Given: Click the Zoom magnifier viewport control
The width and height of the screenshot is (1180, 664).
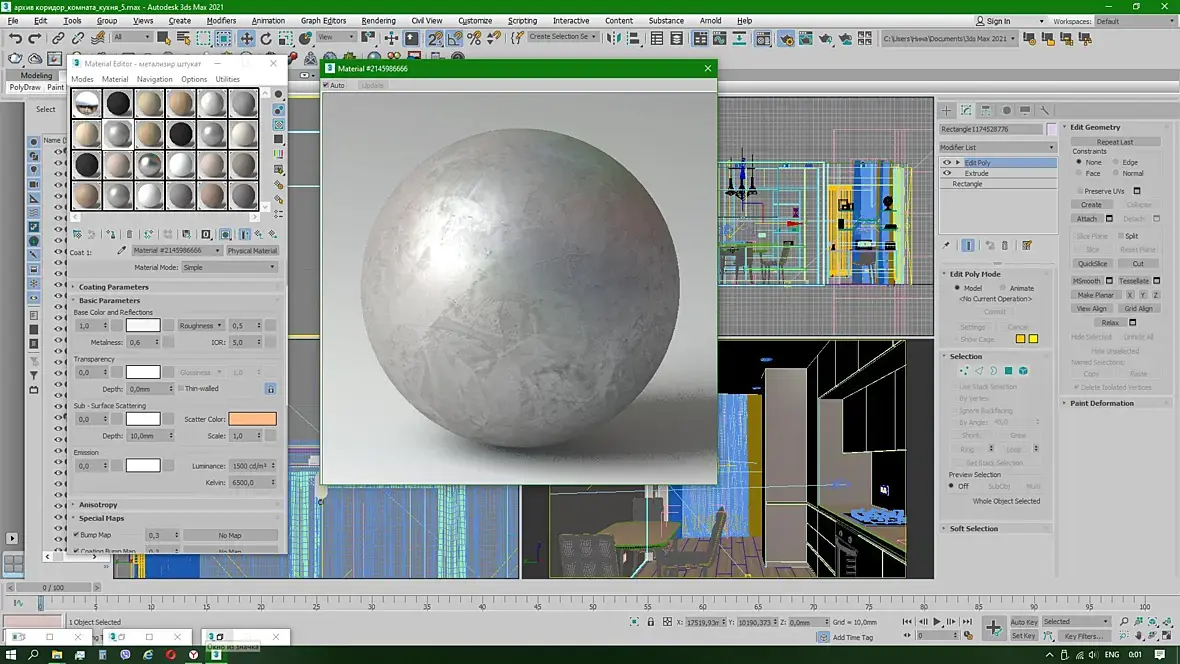Looking at the screenshot, I should click(1124, 622).
